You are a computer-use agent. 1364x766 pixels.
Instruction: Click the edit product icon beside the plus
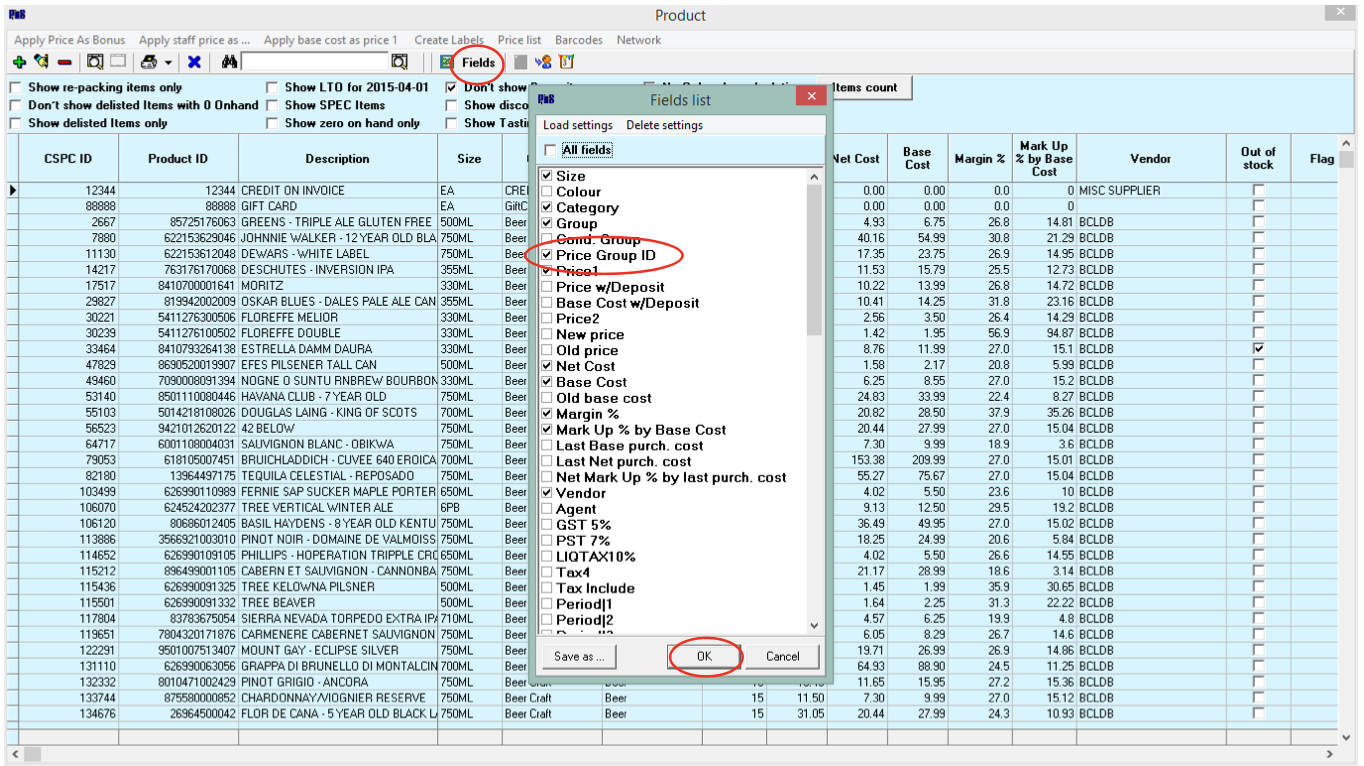tap(42, 62)
